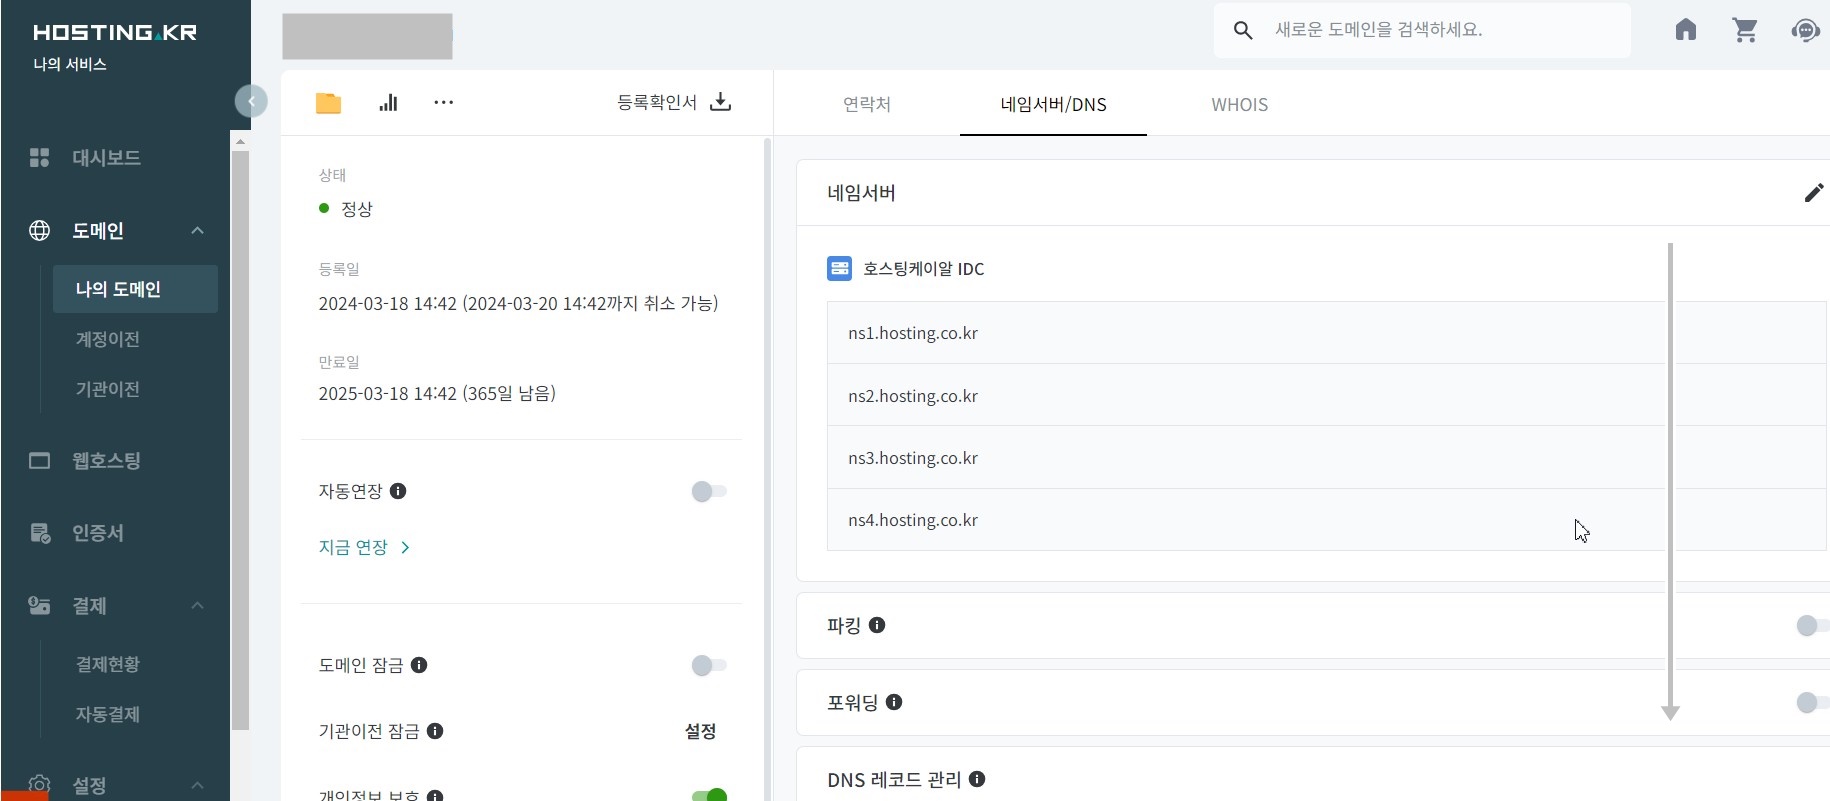Collapse the 도메인 menu chevron

click(197, 231)
